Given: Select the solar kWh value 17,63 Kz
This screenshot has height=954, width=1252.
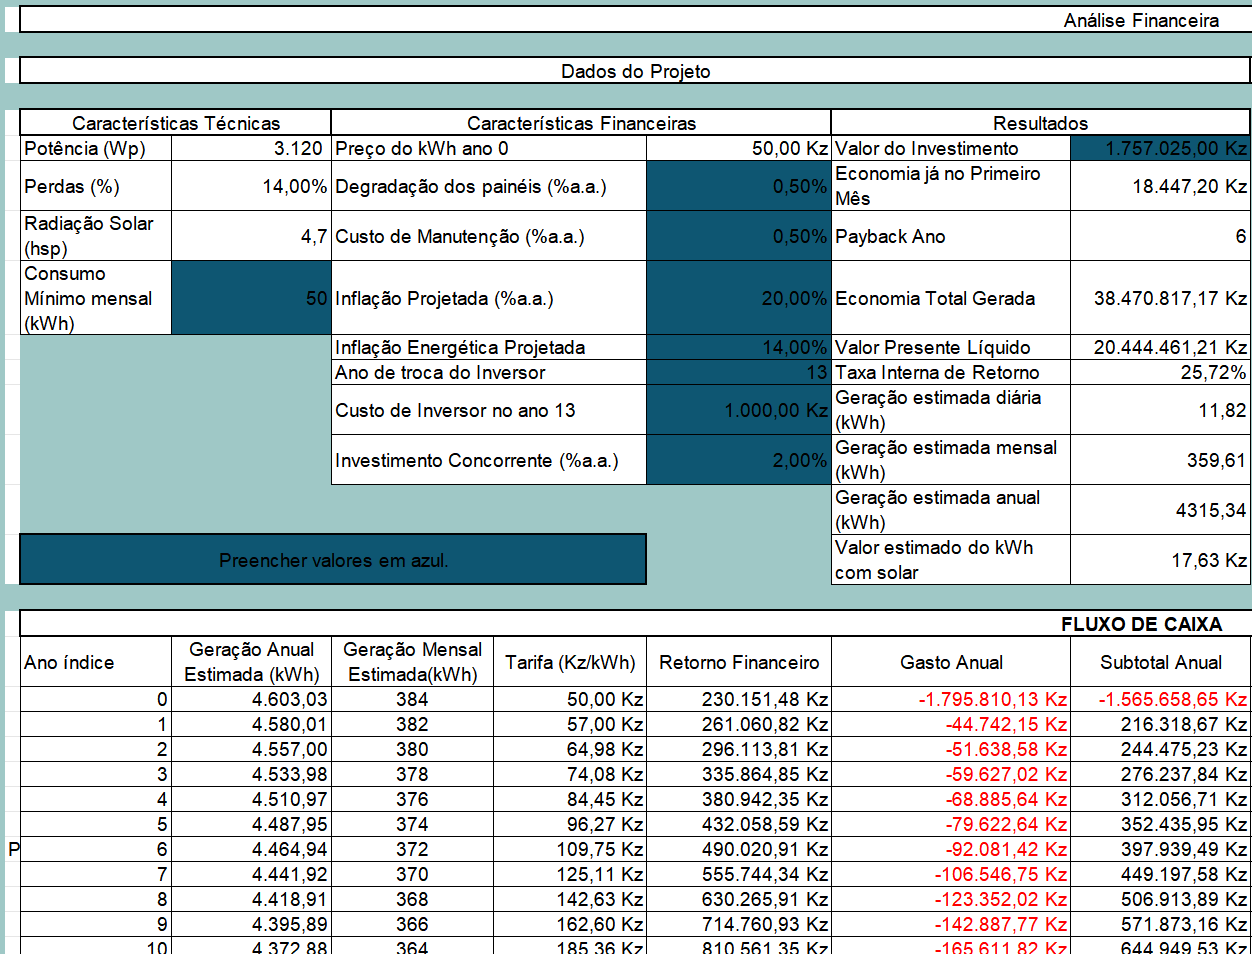Looking at the screenshot, I should [1160, 560].
